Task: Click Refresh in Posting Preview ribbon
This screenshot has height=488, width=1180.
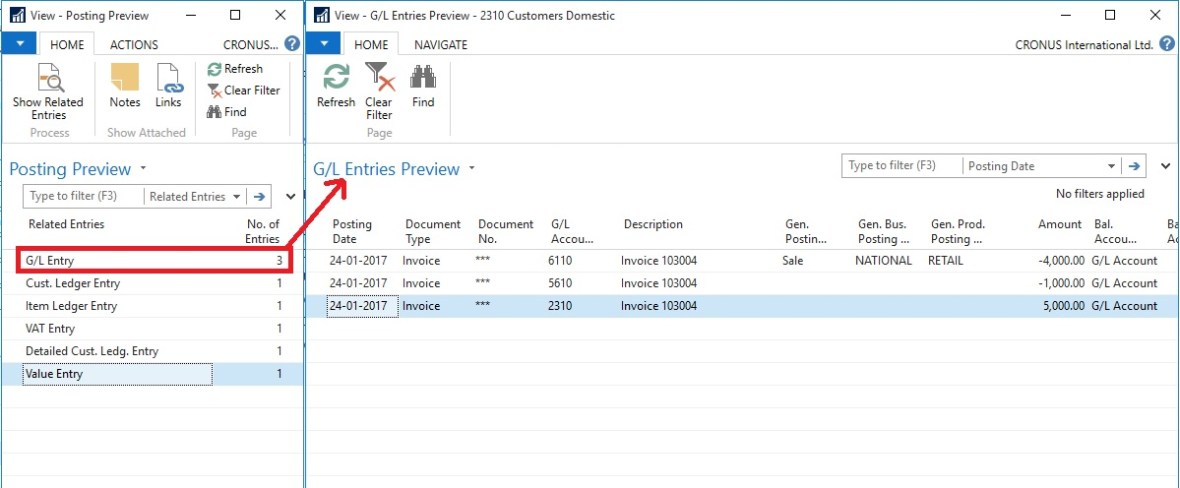Action: point(235,69)
